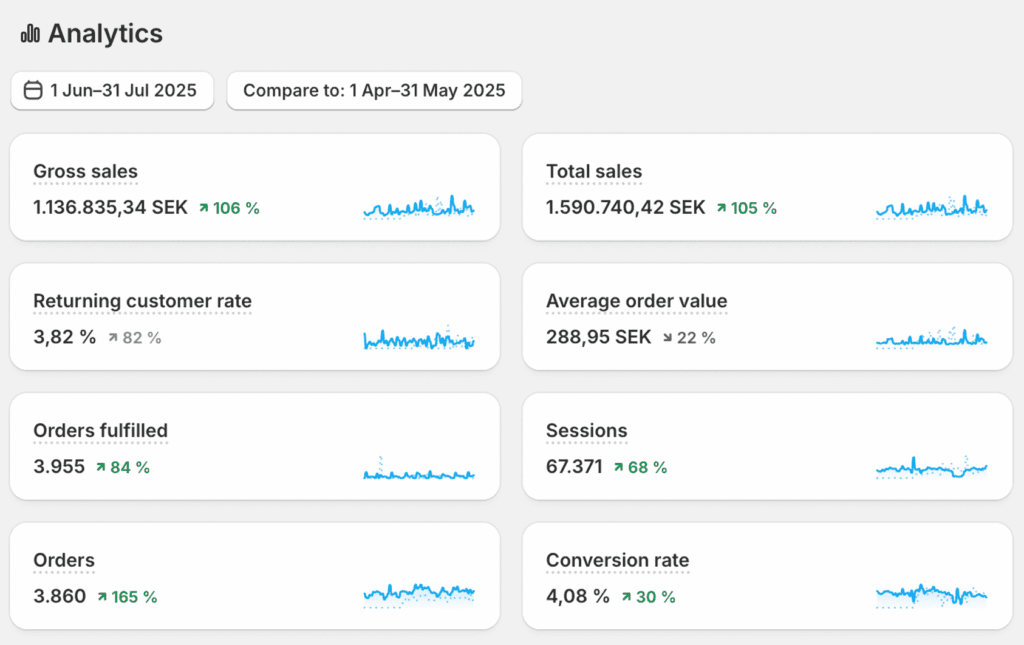The image size is (1024, 645).
Task: Click the down arrow beside 22 %
Action: [667, 338]
